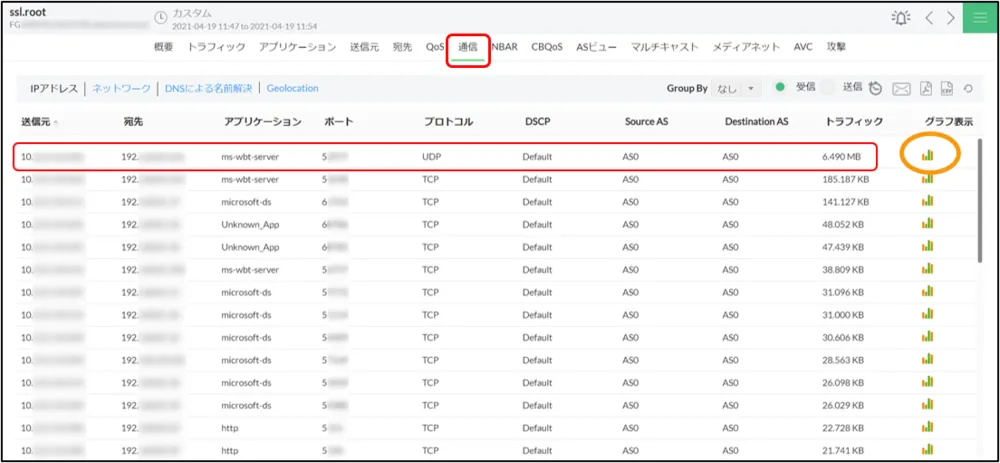The image size is (1000, 463).
Task: Click the ssl.root device name
Action: pyautogui.click(x=27, y=12)
